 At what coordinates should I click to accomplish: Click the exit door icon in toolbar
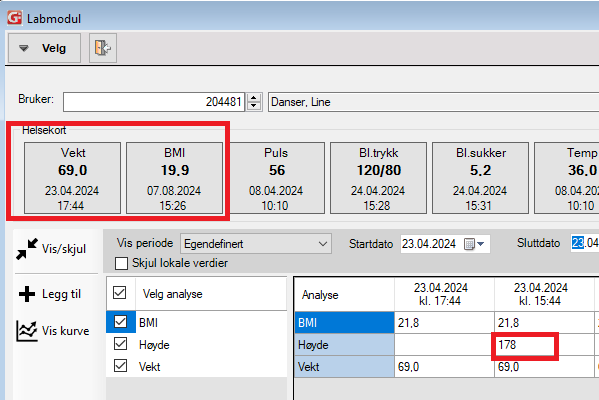[103, 48]
